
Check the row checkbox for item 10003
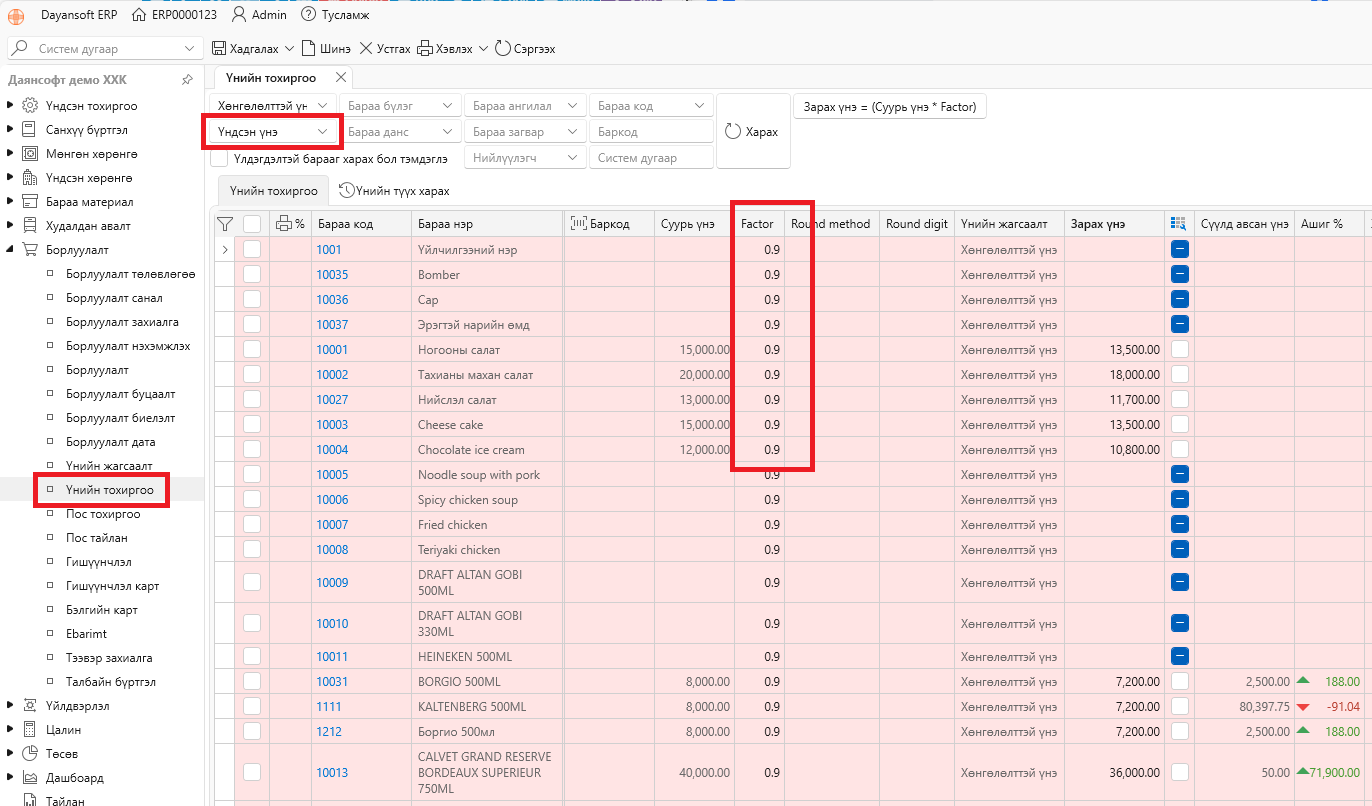[x=252, y=424]
